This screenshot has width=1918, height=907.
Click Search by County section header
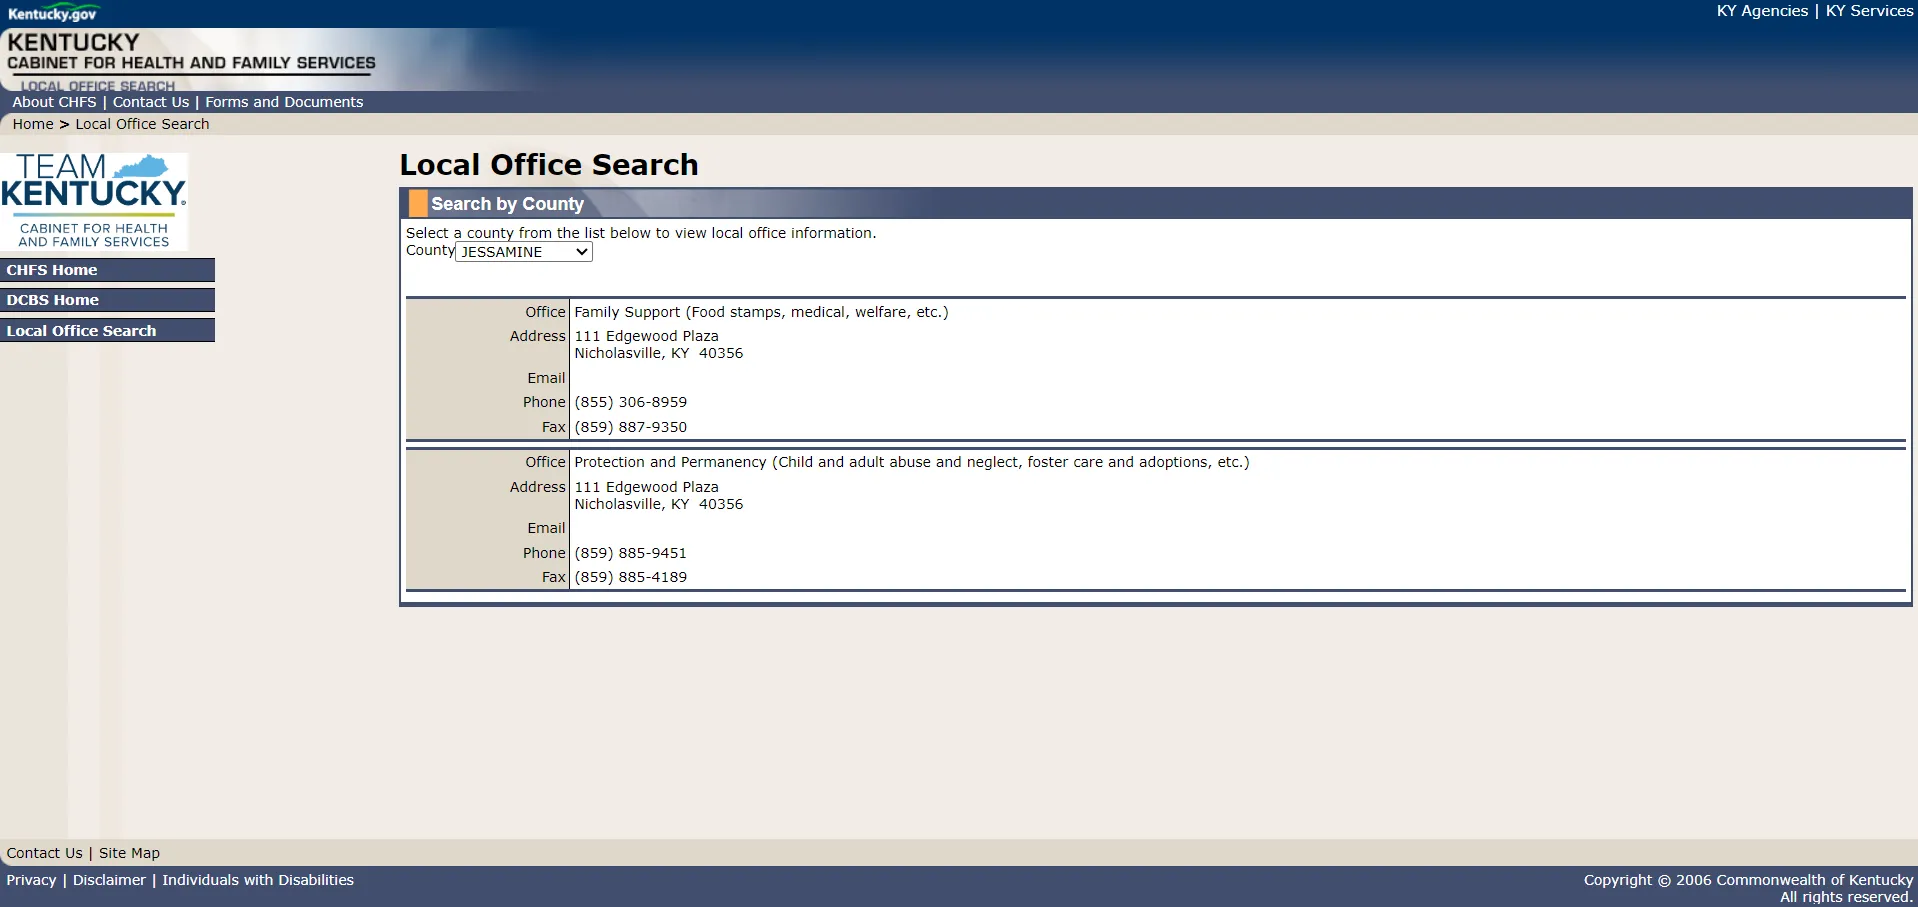pyautogui.click(x=507, y=204)
